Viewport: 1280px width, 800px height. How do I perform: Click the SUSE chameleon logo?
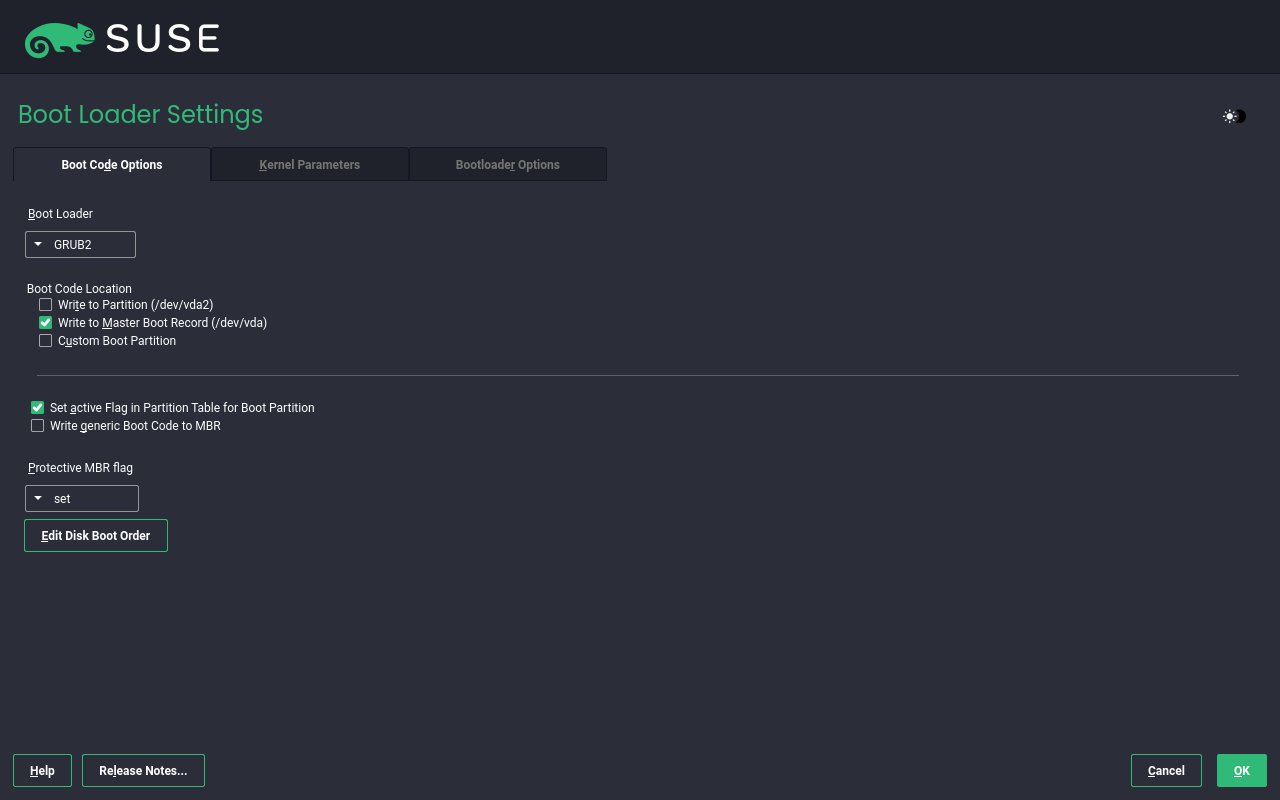click(59, 39)
